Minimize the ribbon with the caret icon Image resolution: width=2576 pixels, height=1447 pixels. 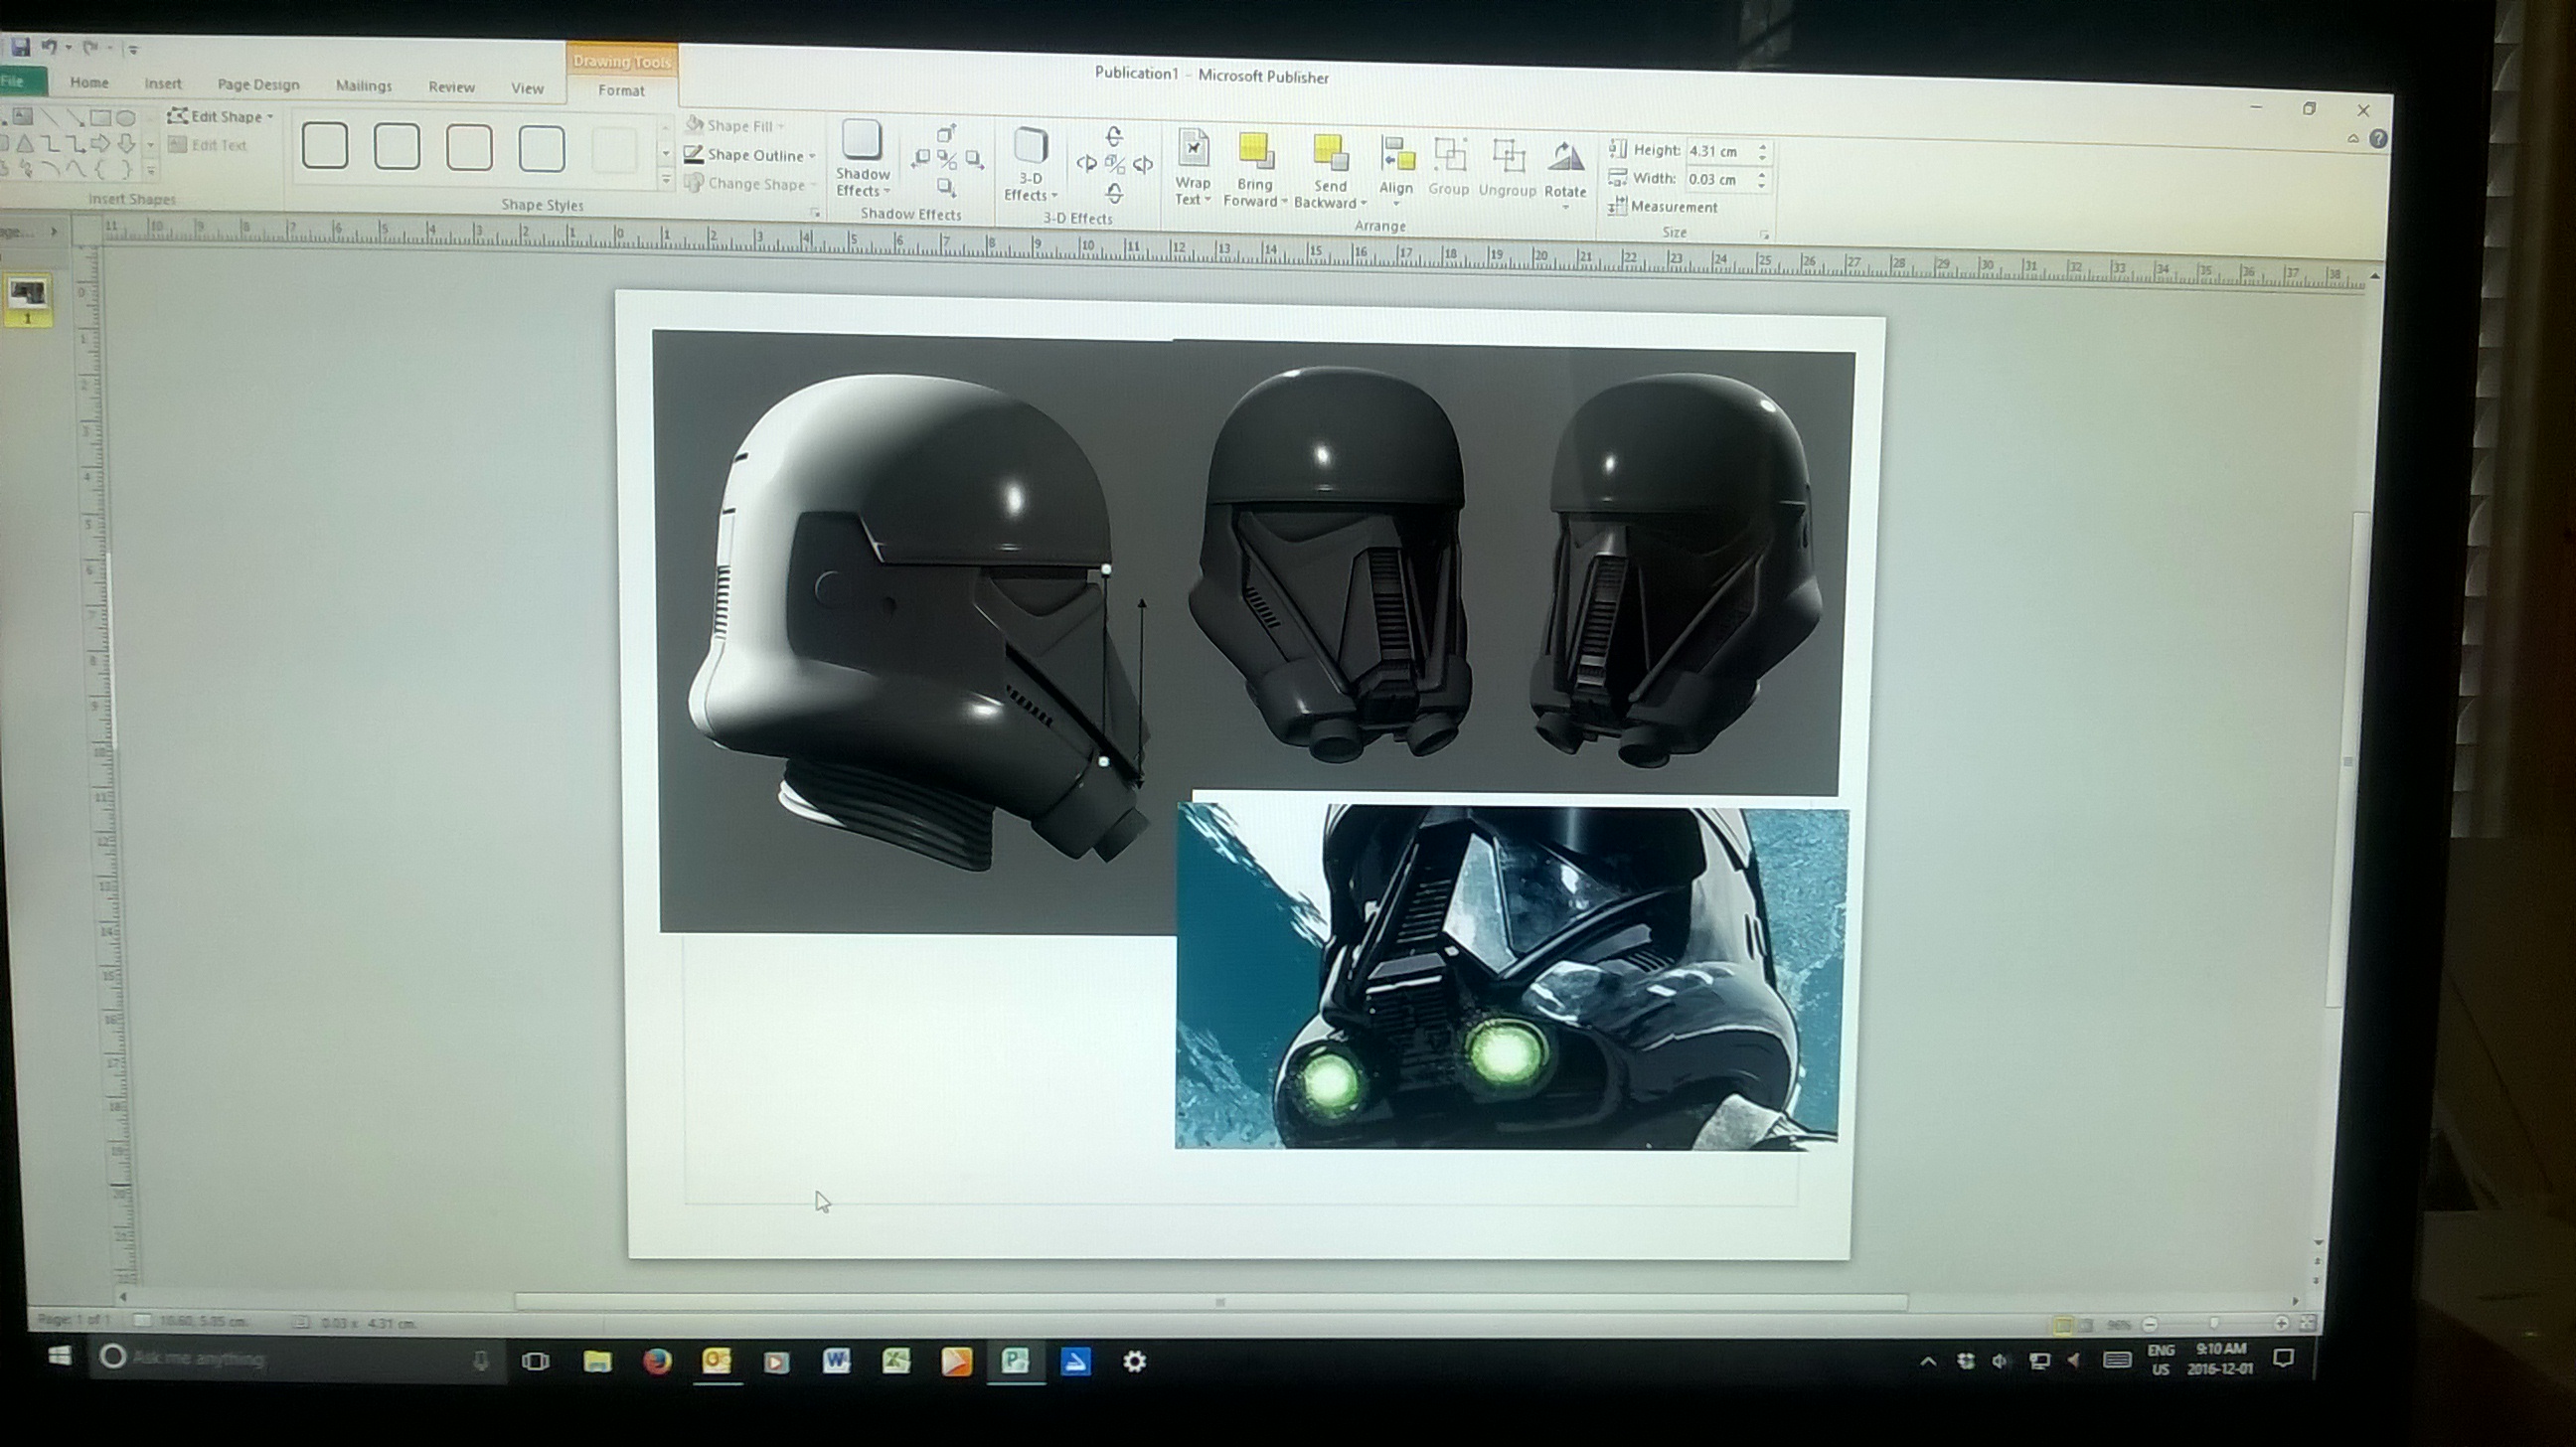(2352, 139)
